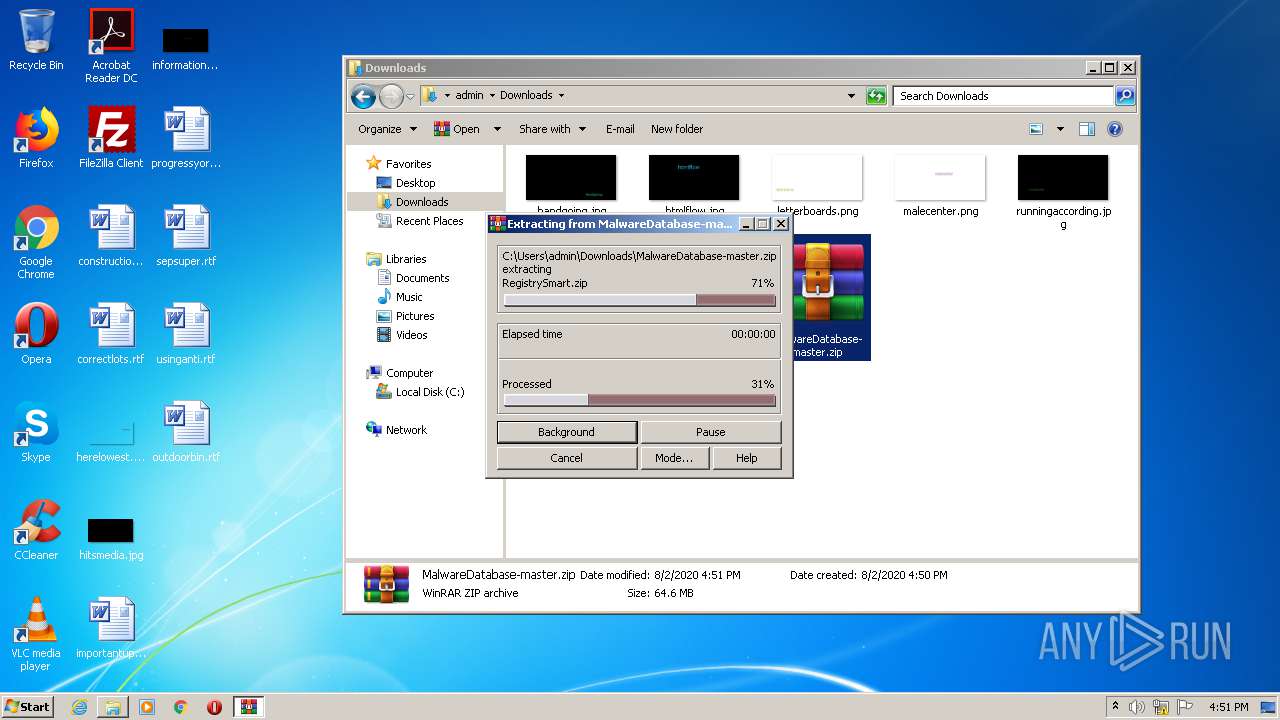
Task: Open Help in extraction dialog
Action: coord(746,458)
